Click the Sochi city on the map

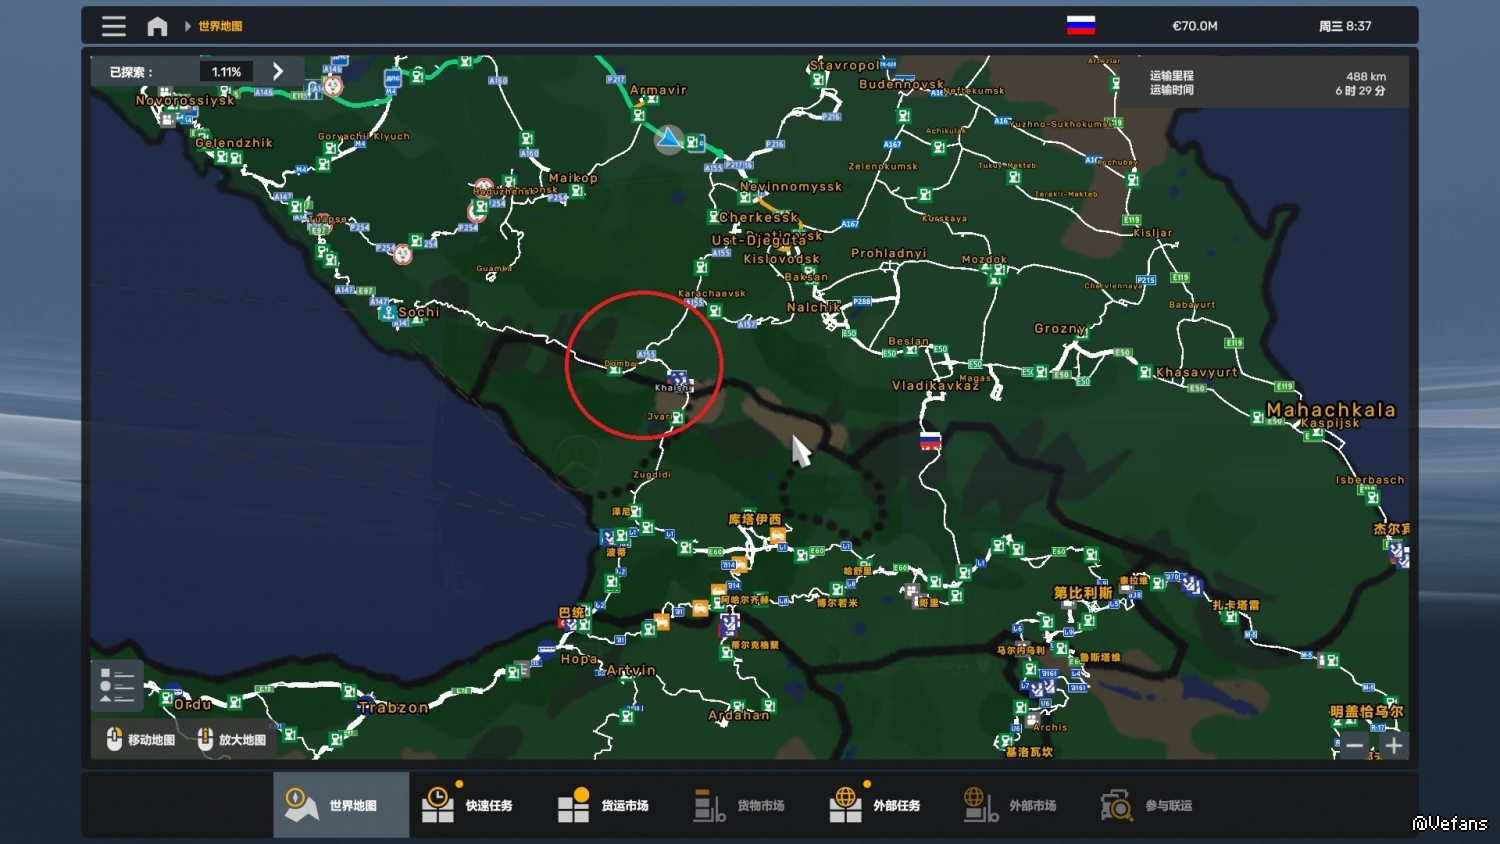click(418, 312)
